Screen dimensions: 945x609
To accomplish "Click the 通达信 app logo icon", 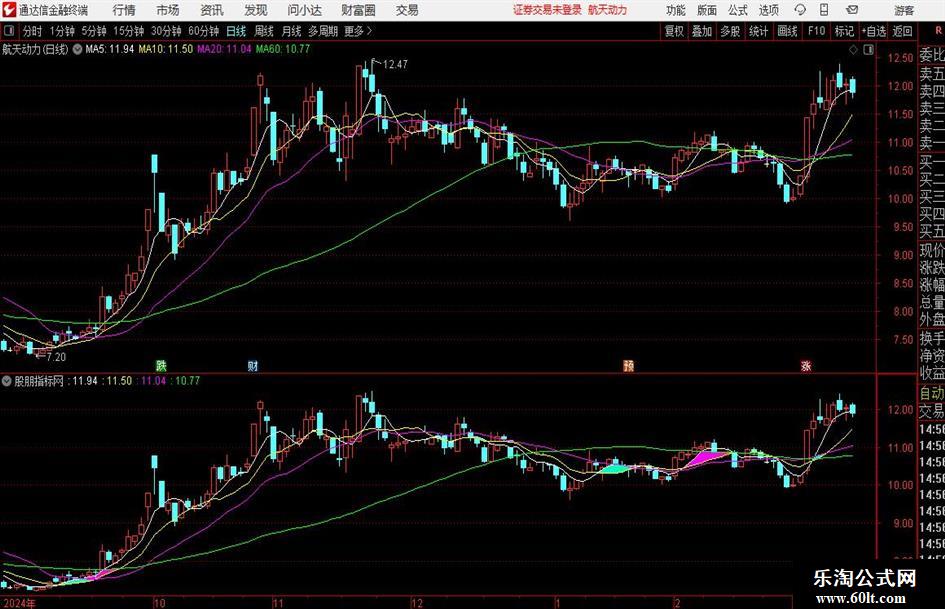I will pyautogui.click(x=9, y=10).
